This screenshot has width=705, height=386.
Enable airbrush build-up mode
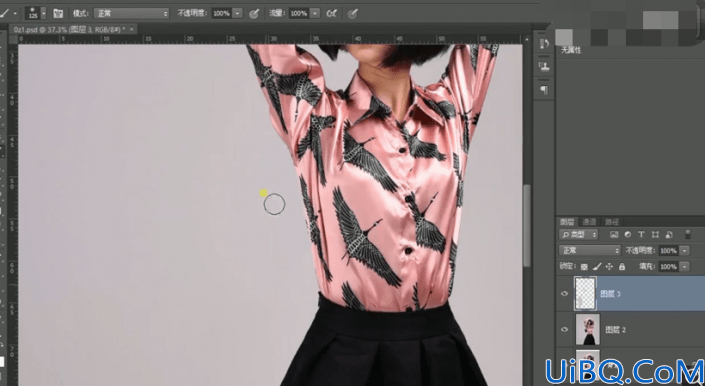(332, 13)
